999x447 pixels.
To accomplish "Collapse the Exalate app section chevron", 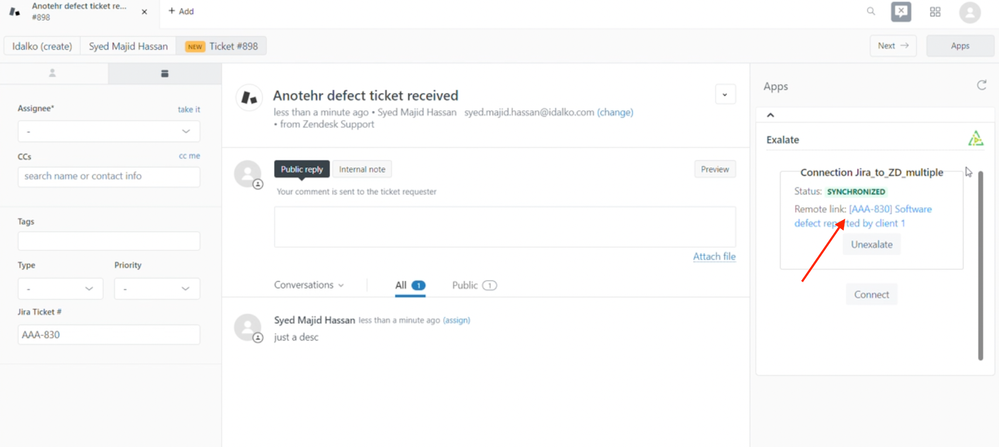I will click(770, 115).
